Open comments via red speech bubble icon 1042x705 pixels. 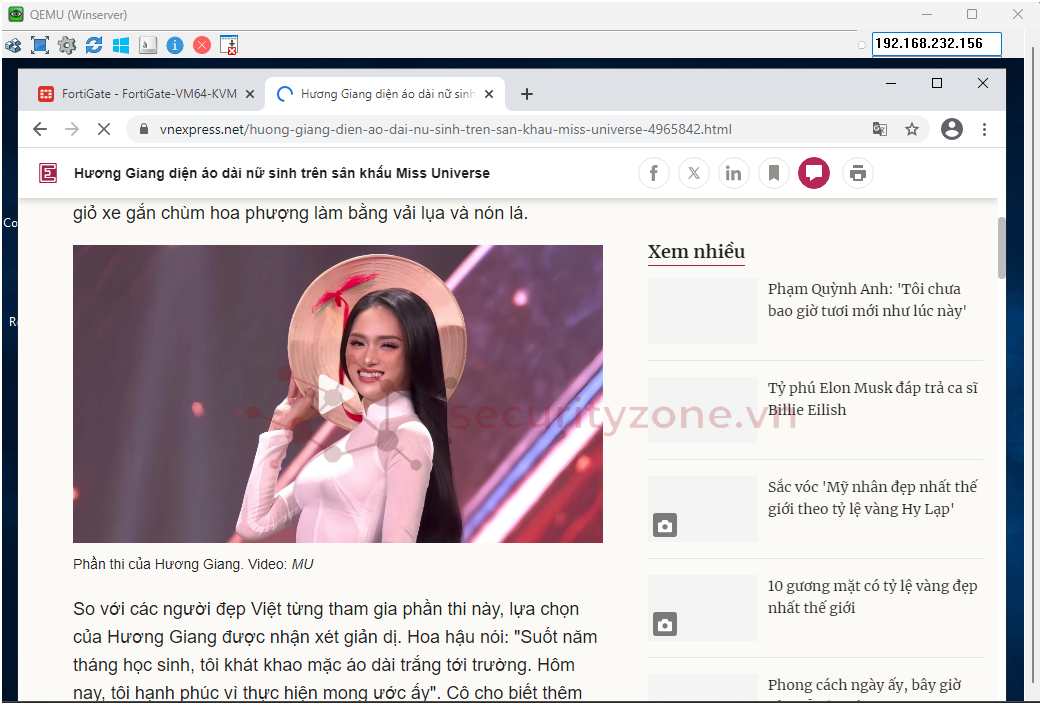pyautogui.click(x=814, y=173)
